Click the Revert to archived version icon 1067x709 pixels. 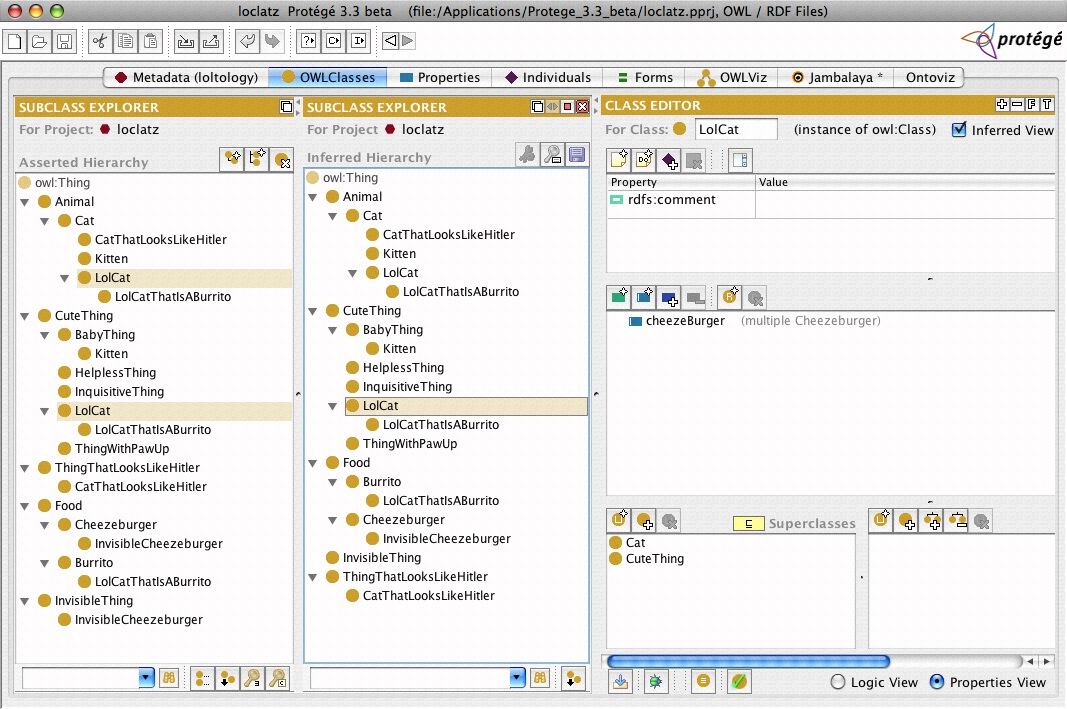pos(211,41)
